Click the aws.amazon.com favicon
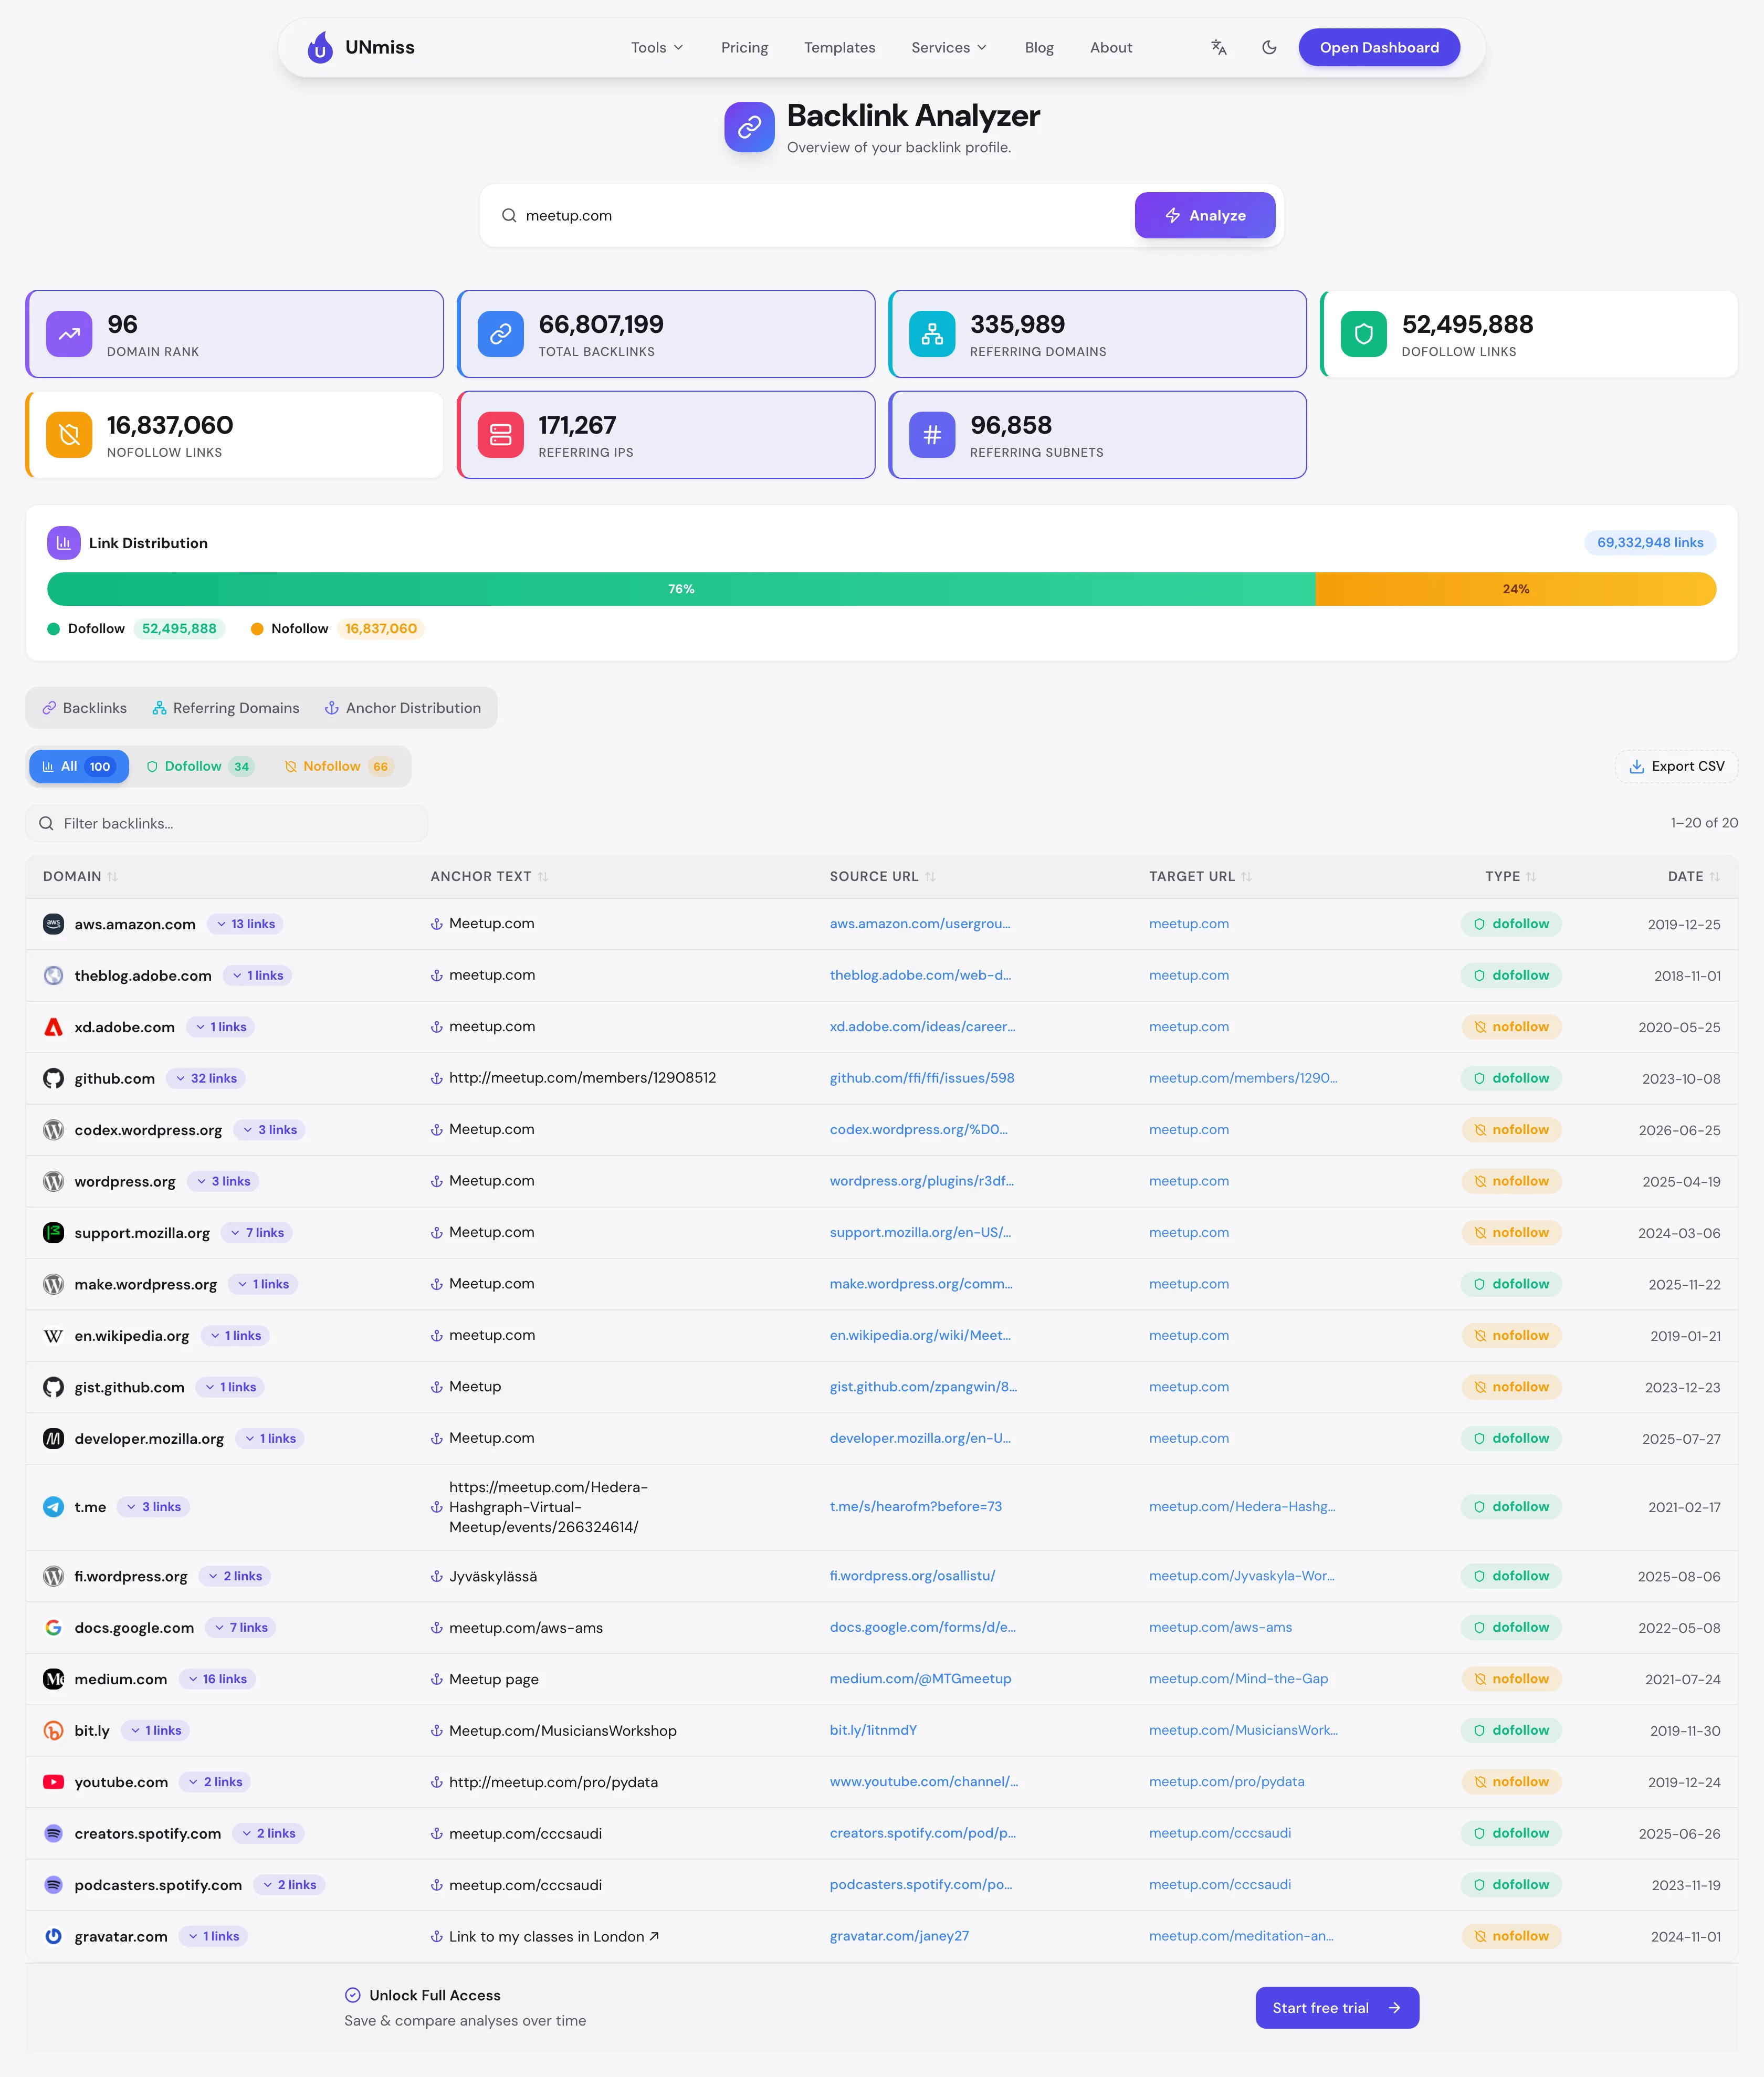Image resolution: width=1764 pixels, height=2077 pixels. pos(54,924)
